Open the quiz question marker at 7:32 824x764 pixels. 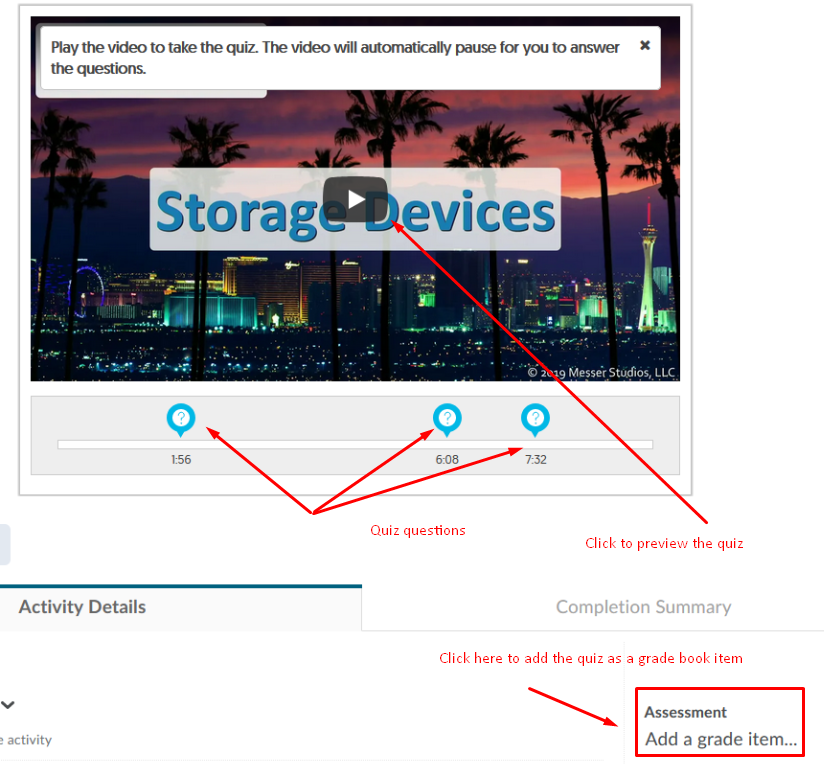point(535,418)
